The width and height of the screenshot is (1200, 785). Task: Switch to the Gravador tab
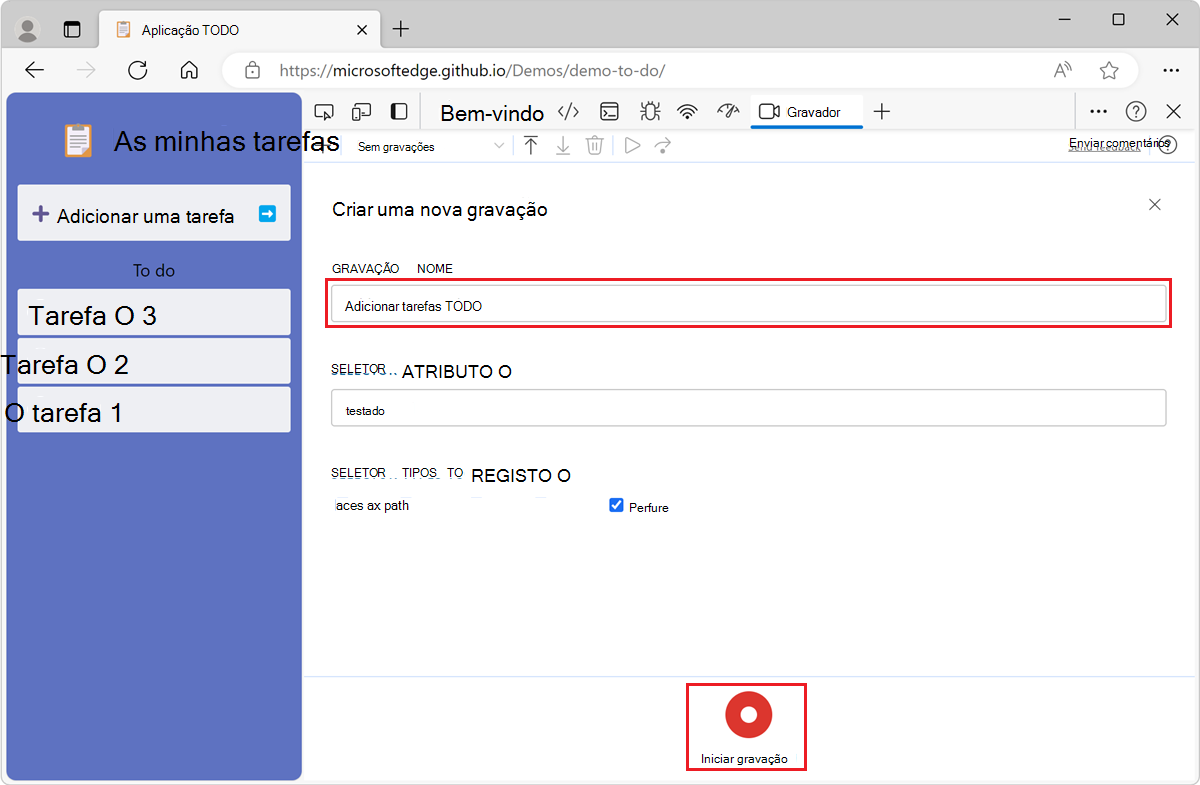(x=806, y=111)
